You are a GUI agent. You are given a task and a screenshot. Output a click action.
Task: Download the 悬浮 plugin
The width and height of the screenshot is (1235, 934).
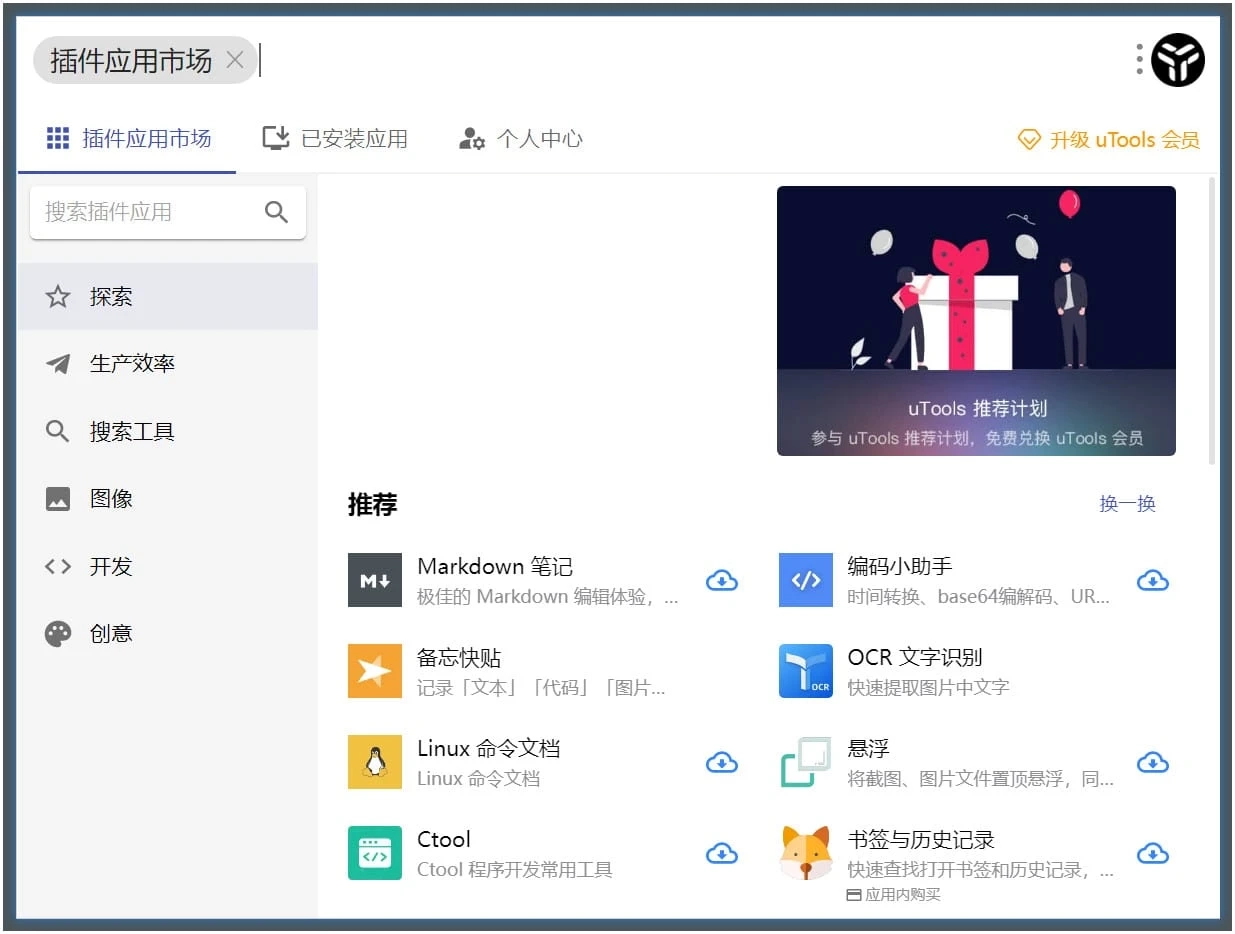click(x=1152, y=763)
